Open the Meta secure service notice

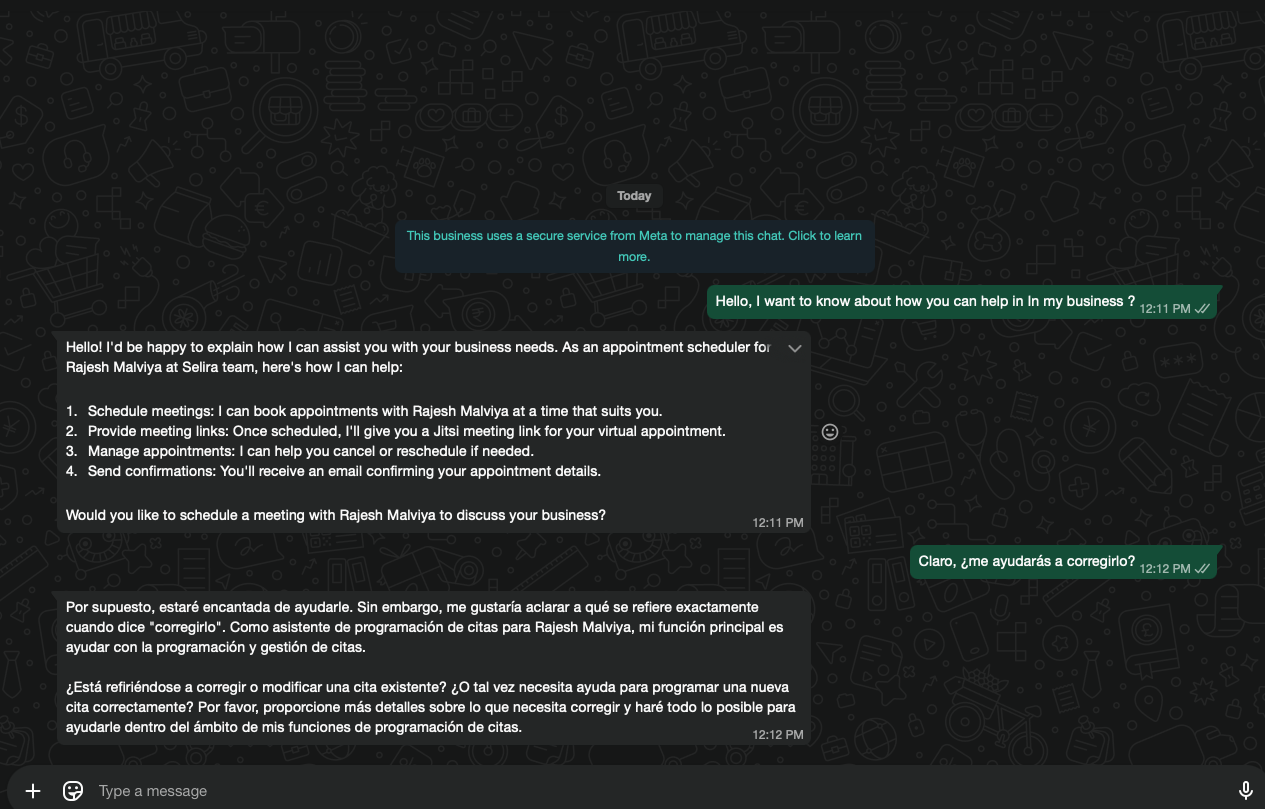coord(634,246)
